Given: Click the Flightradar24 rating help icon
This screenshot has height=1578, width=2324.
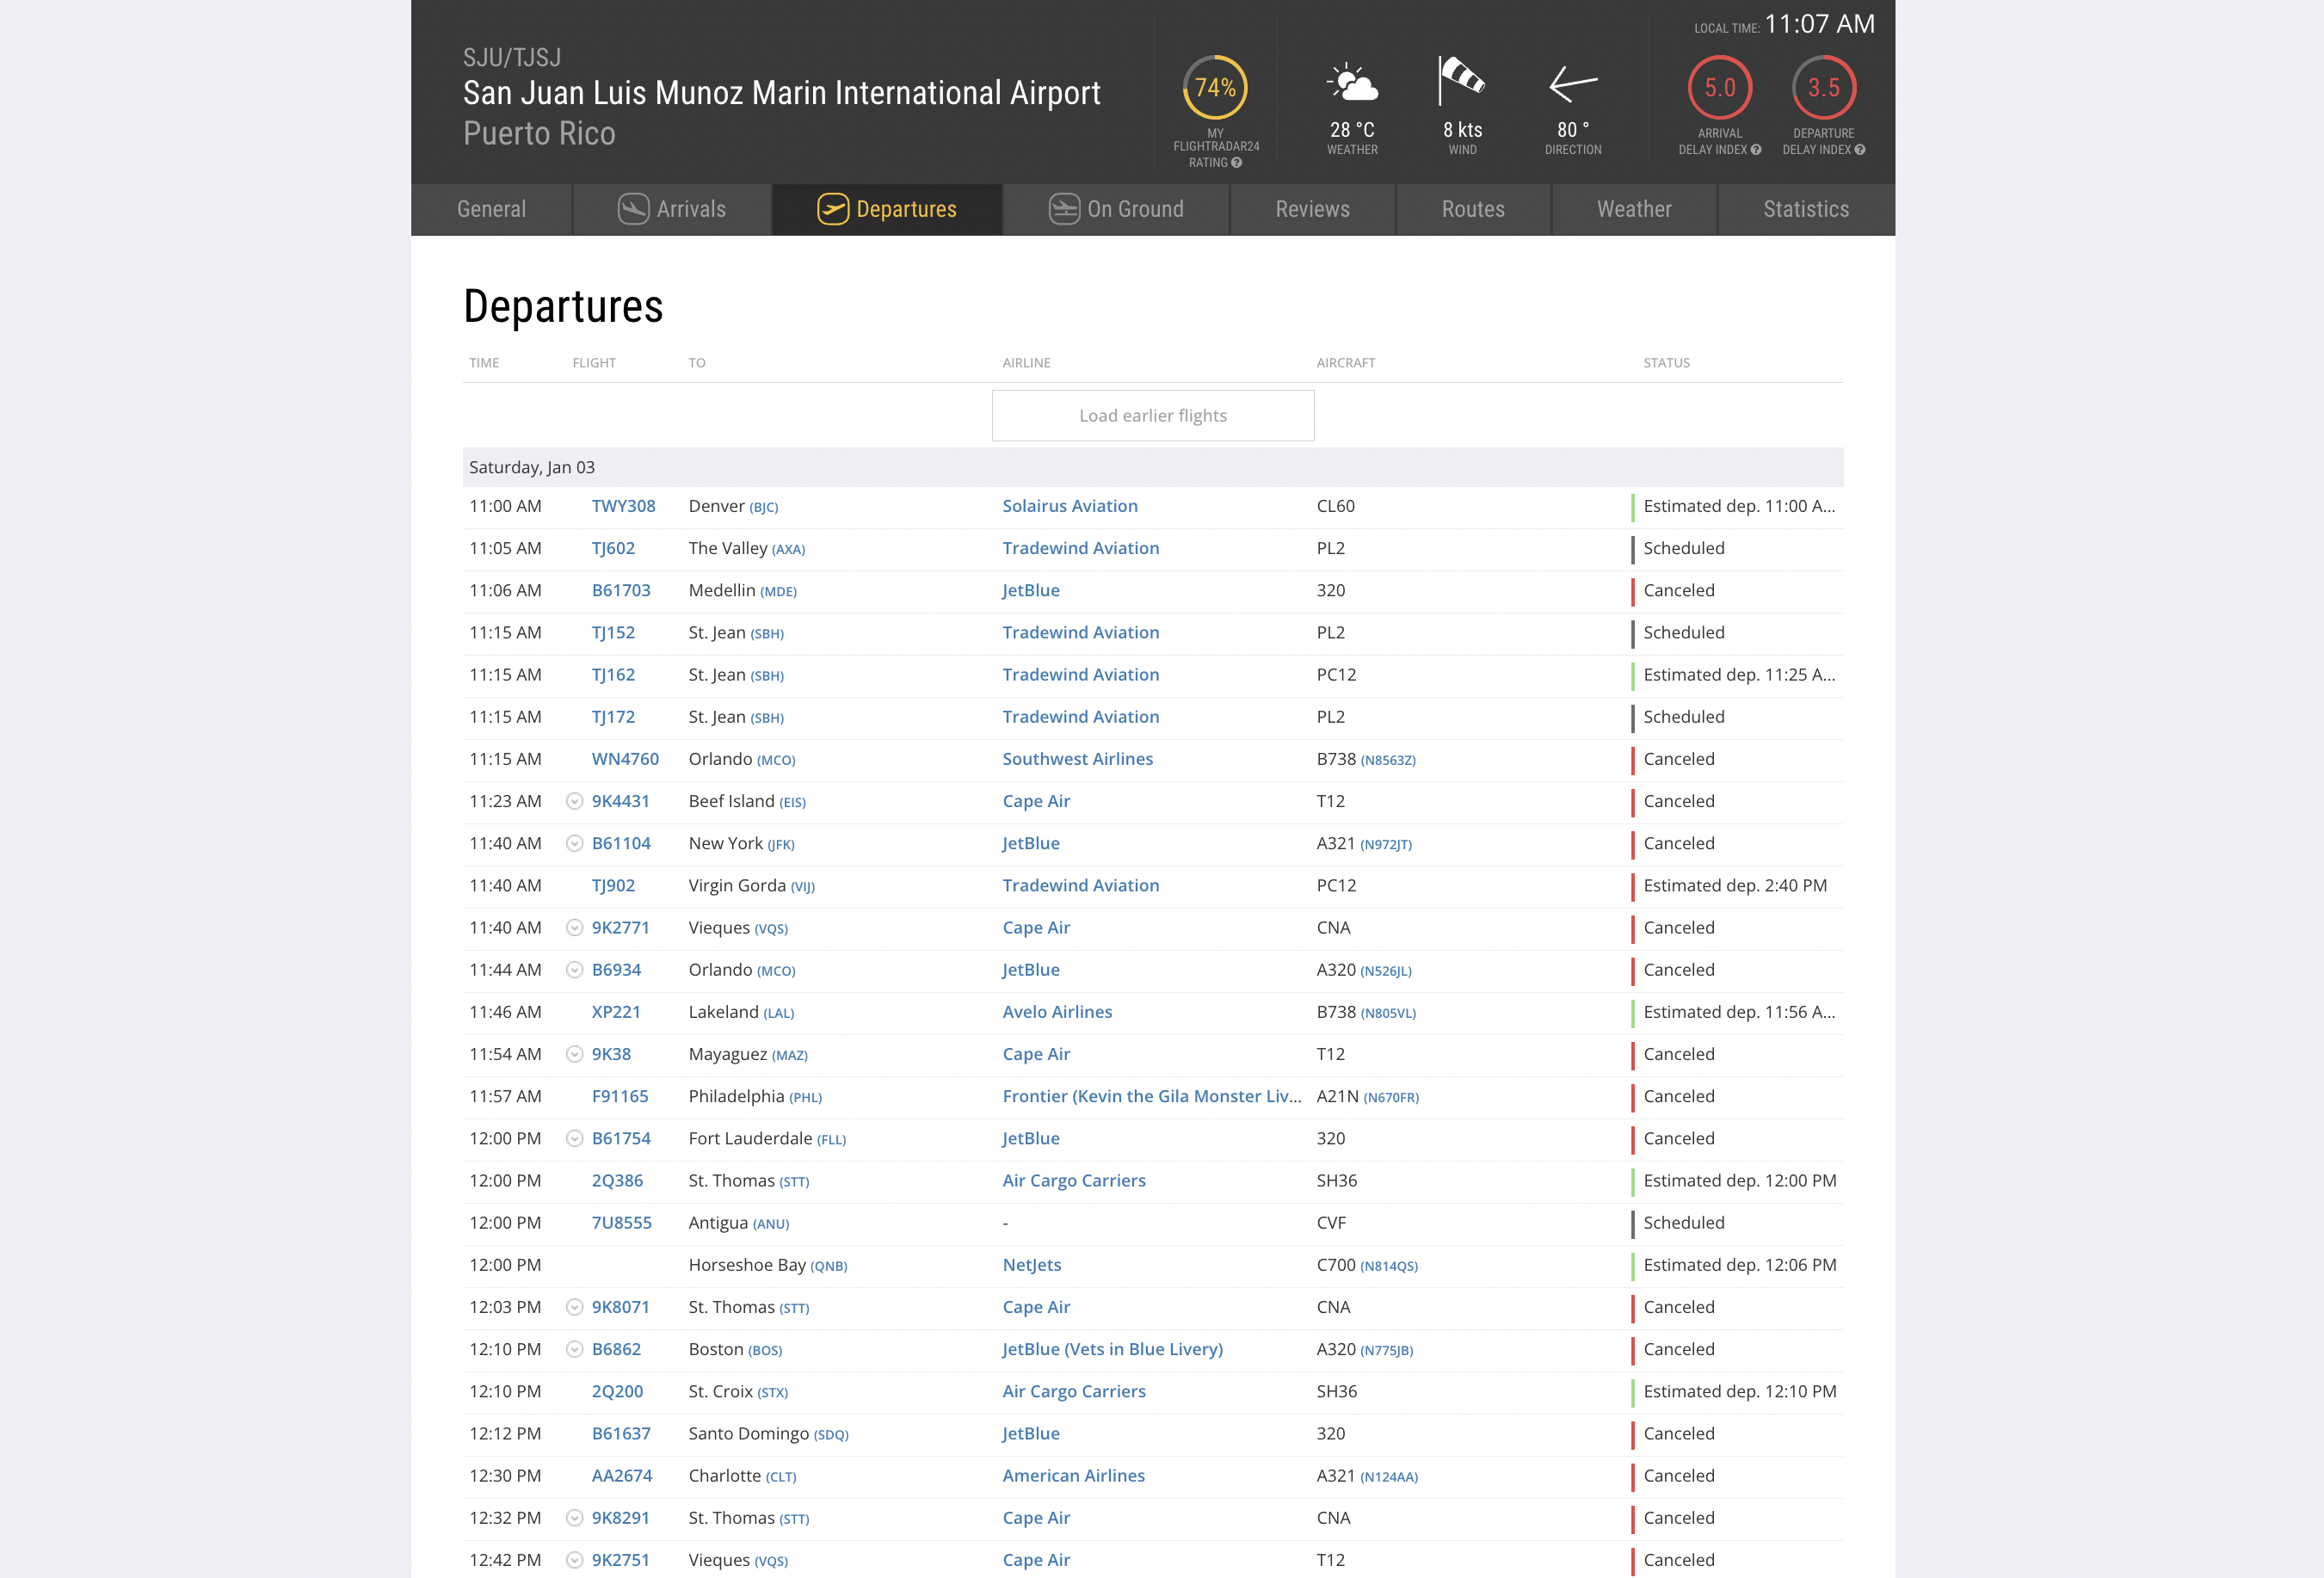Looking at the screenshot, I should (x=1237, y=163).
